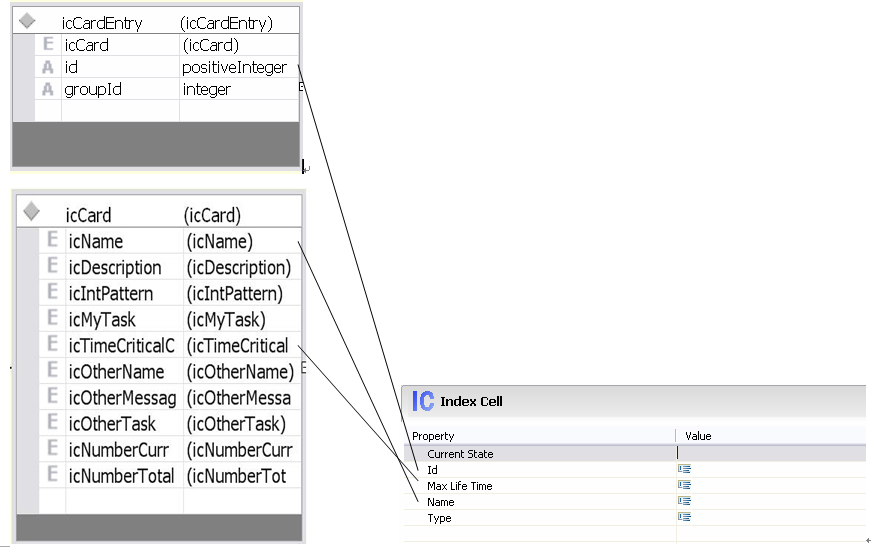This screenshot has height=547, width=871.
Task: Click the IC logo of Index Cell panel
Action: pyautogui.click(x=423, y=401)
